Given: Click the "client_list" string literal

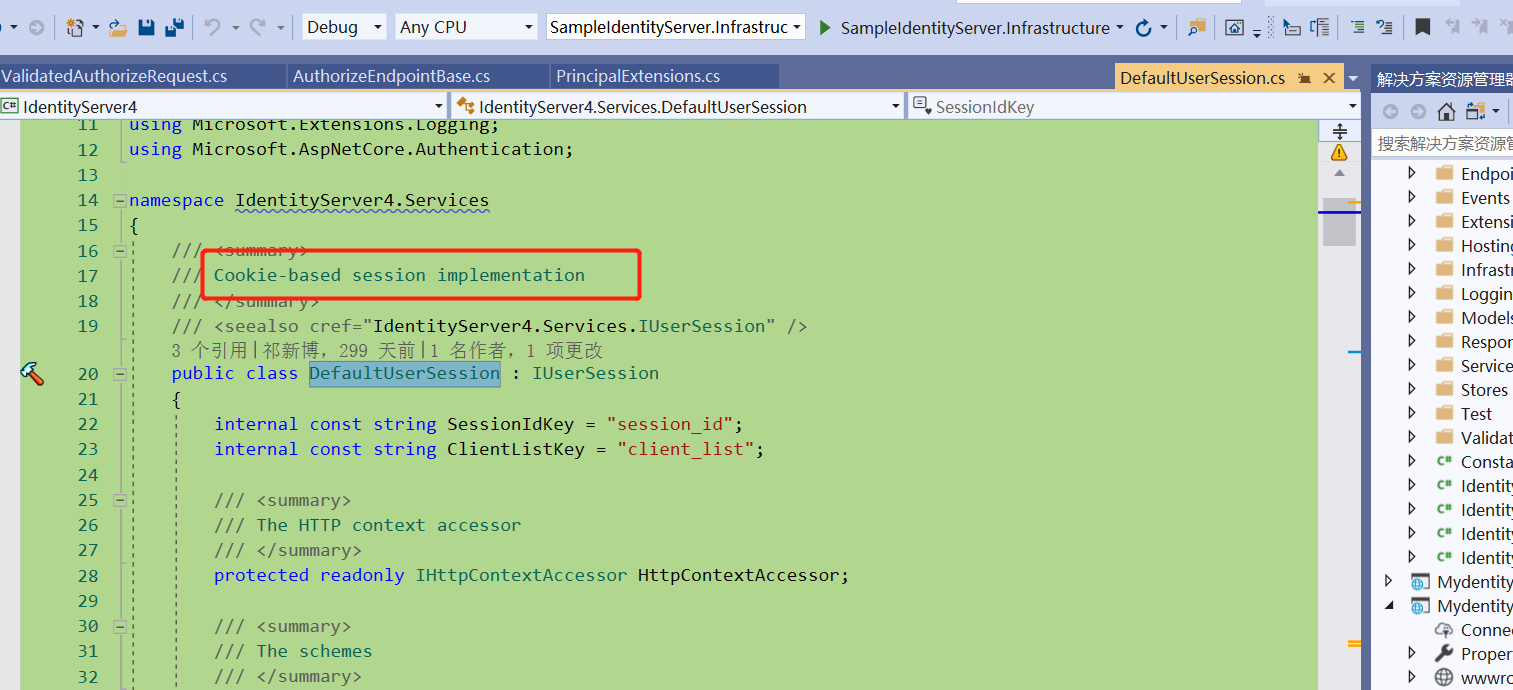Looking at the screenshot, I should [686, 449].
